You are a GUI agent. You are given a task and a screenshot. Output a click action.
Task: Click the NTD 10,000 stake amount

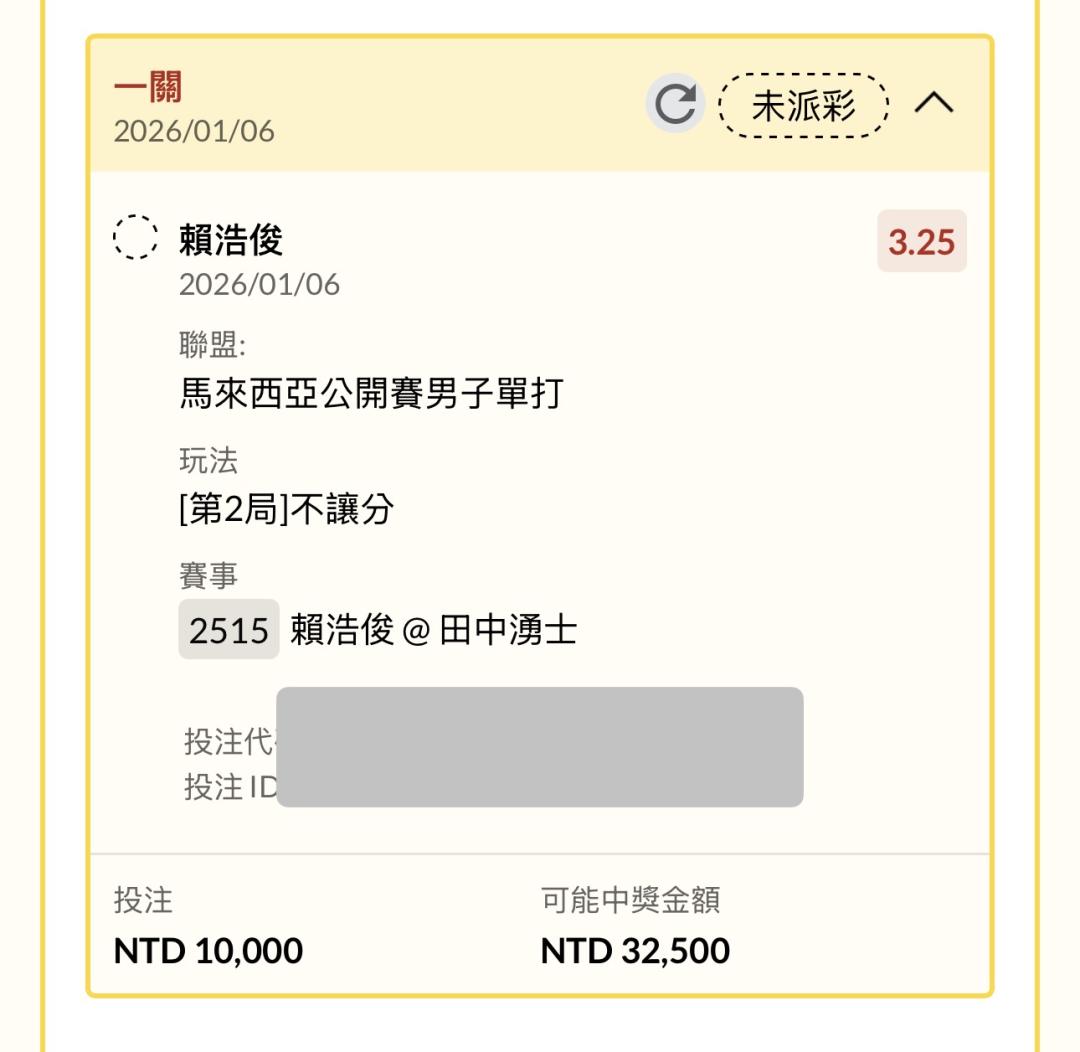pos(208,950)
